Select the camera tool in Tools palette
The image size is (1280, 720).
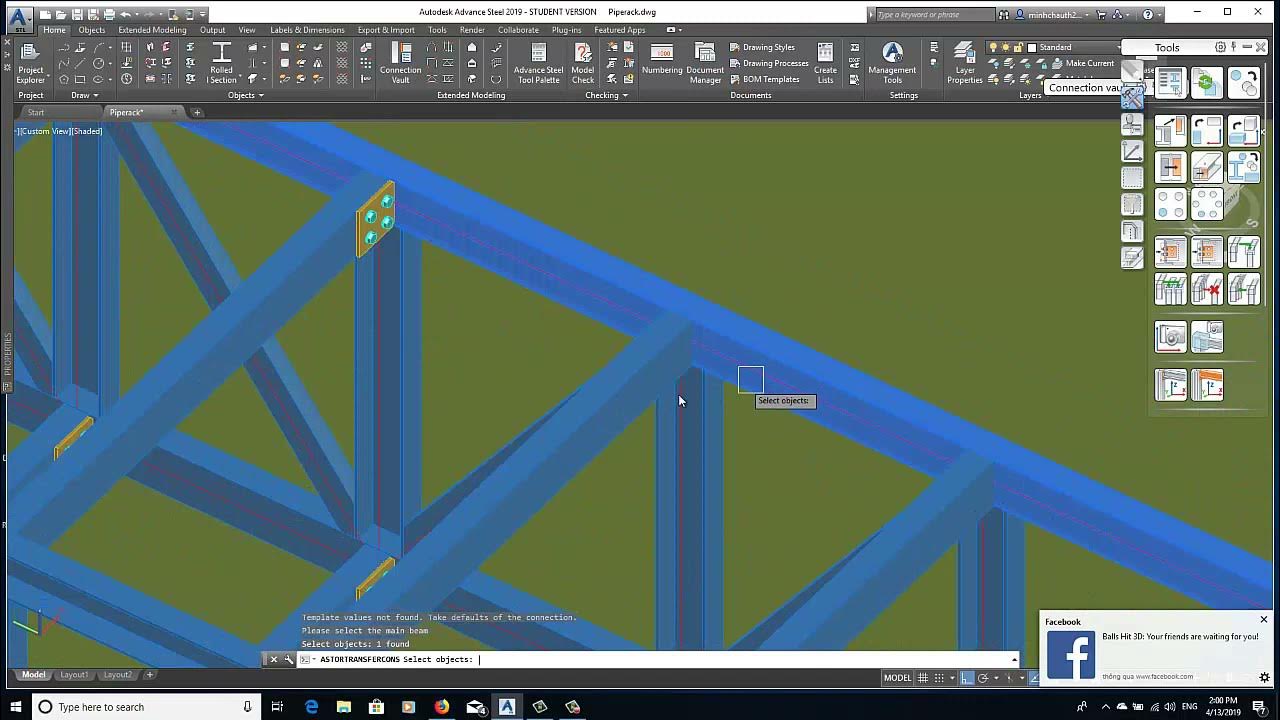pyautogui.click(x=1170, y=337)
